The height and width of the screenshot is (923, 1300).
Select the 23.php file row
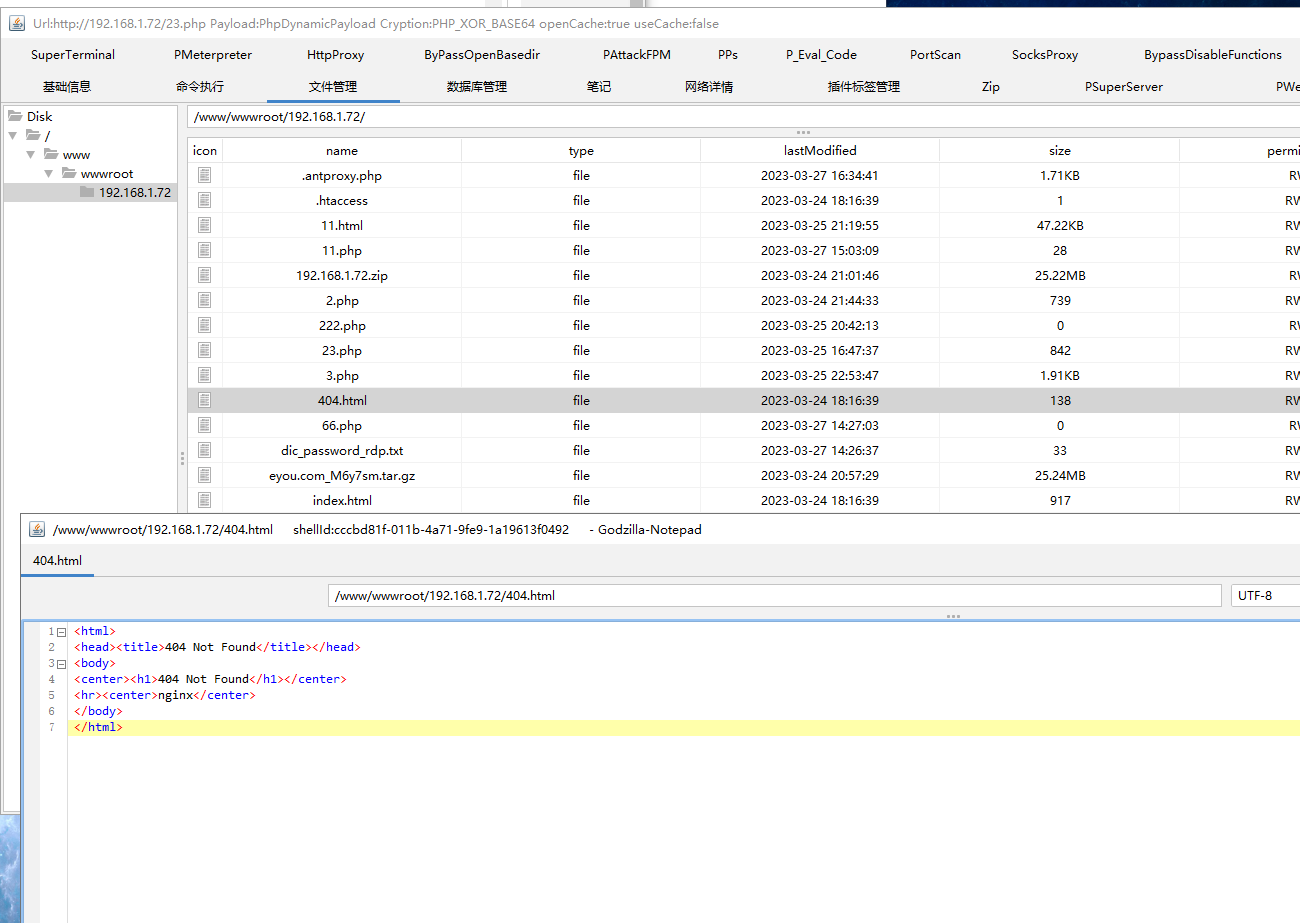[x=744, y=350]
